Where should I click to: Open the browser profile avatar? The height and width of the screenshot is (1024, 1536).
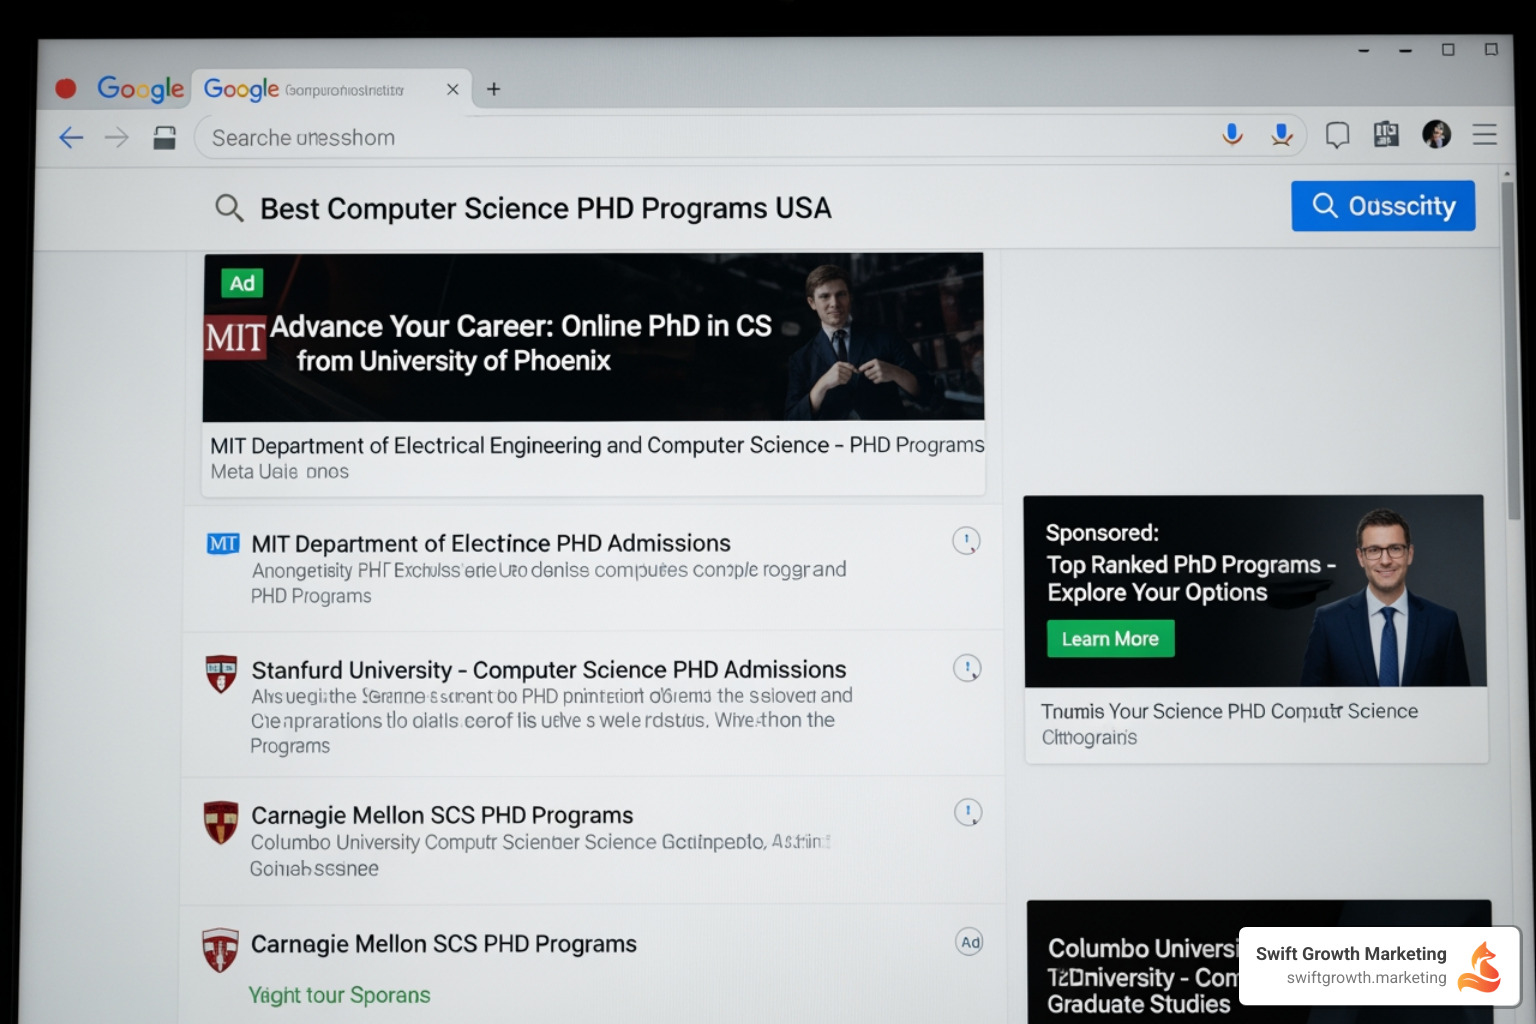pyautogui.click(x=1436, y=134)
